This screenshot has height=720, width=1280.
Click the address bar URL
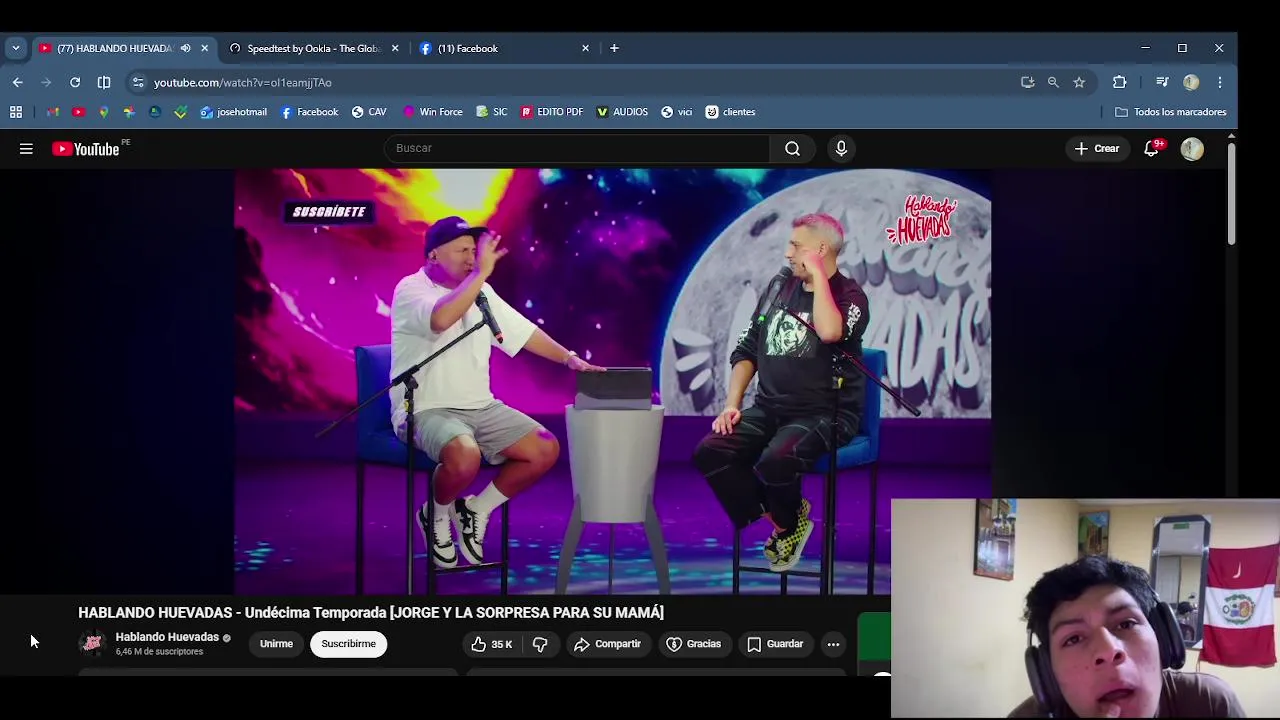[243, 82]
